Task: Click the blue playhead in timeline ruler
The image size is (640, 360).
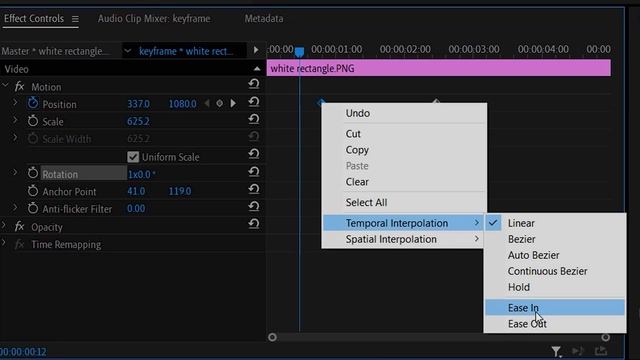Action: click(299, 52)
